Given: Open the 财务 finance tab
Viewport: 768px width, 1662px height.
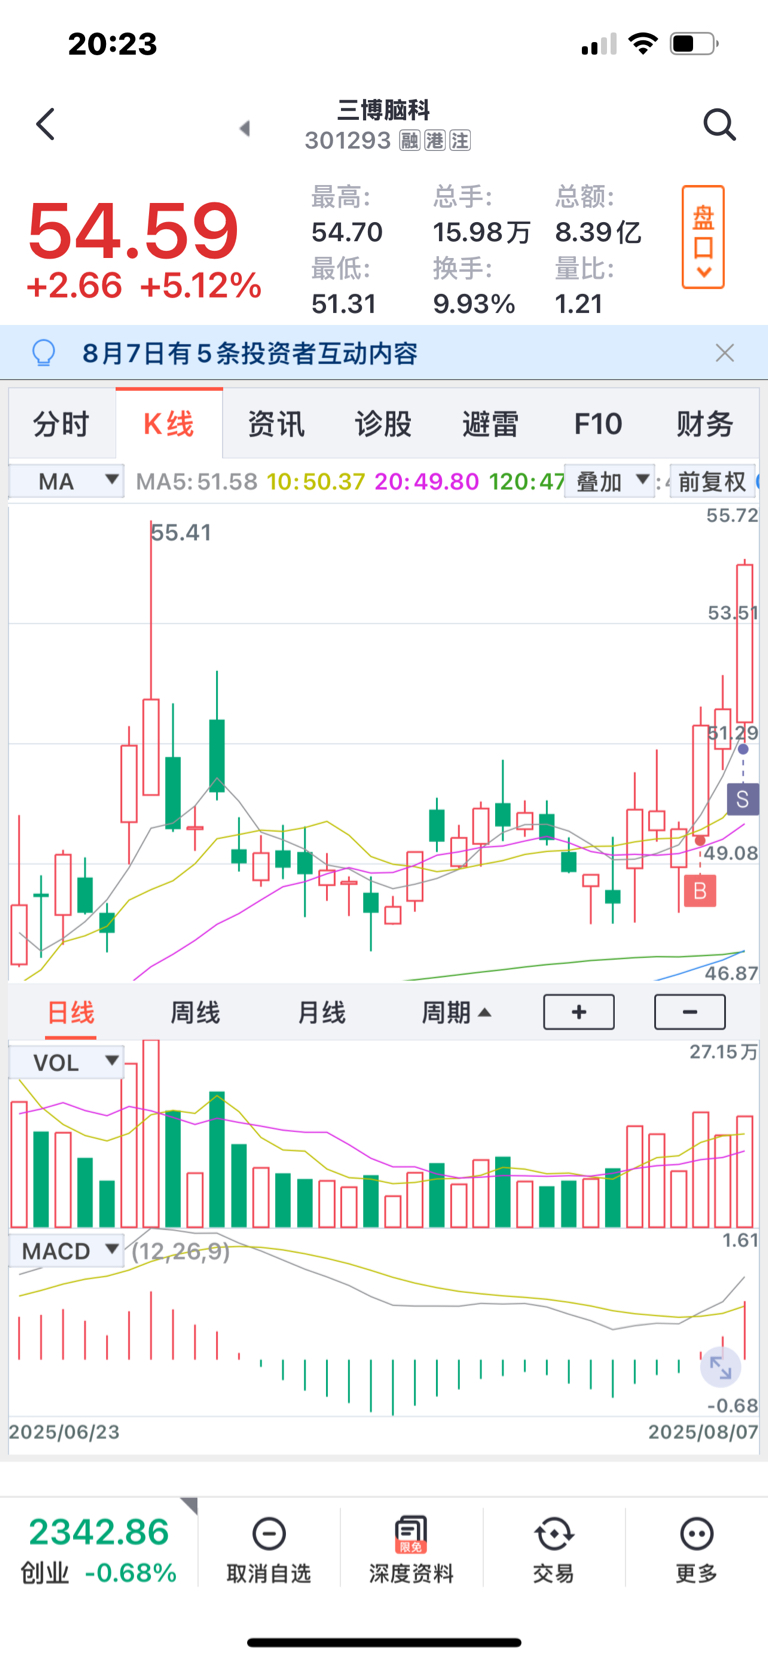Looking at the screenshot, I should tap(705, 424).
